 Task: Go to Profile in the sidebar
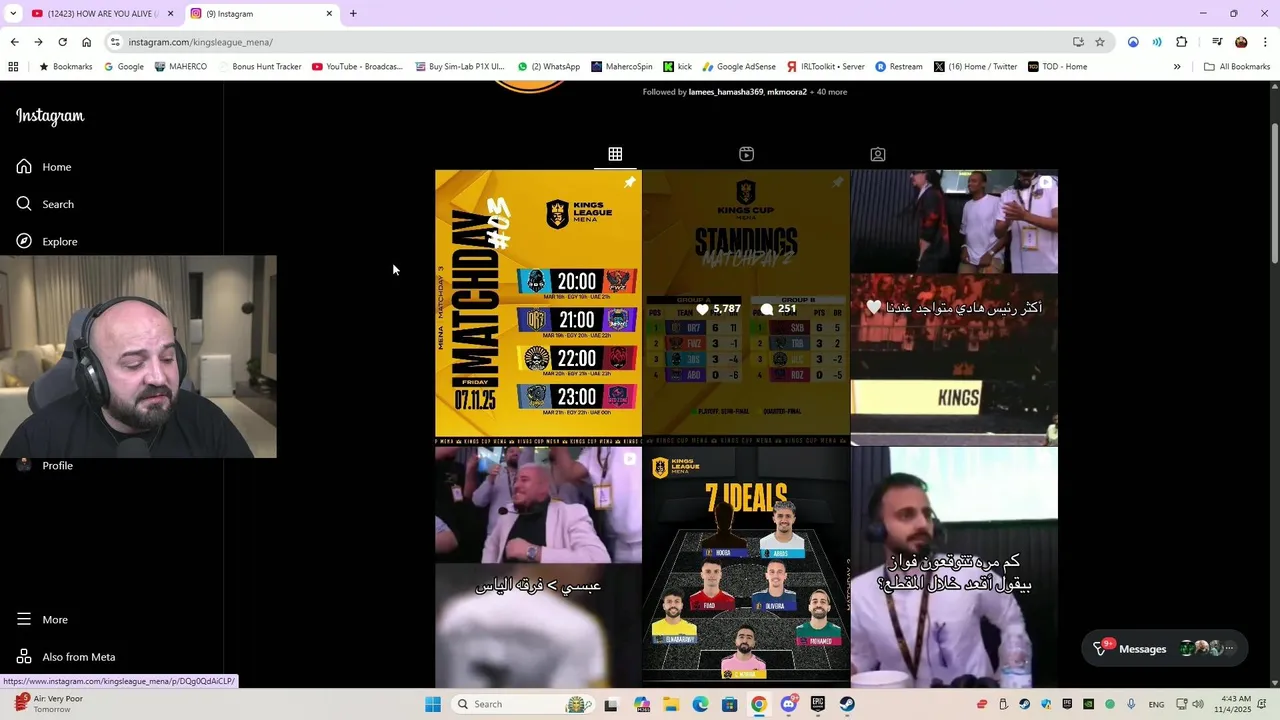(x=45, y=466)
